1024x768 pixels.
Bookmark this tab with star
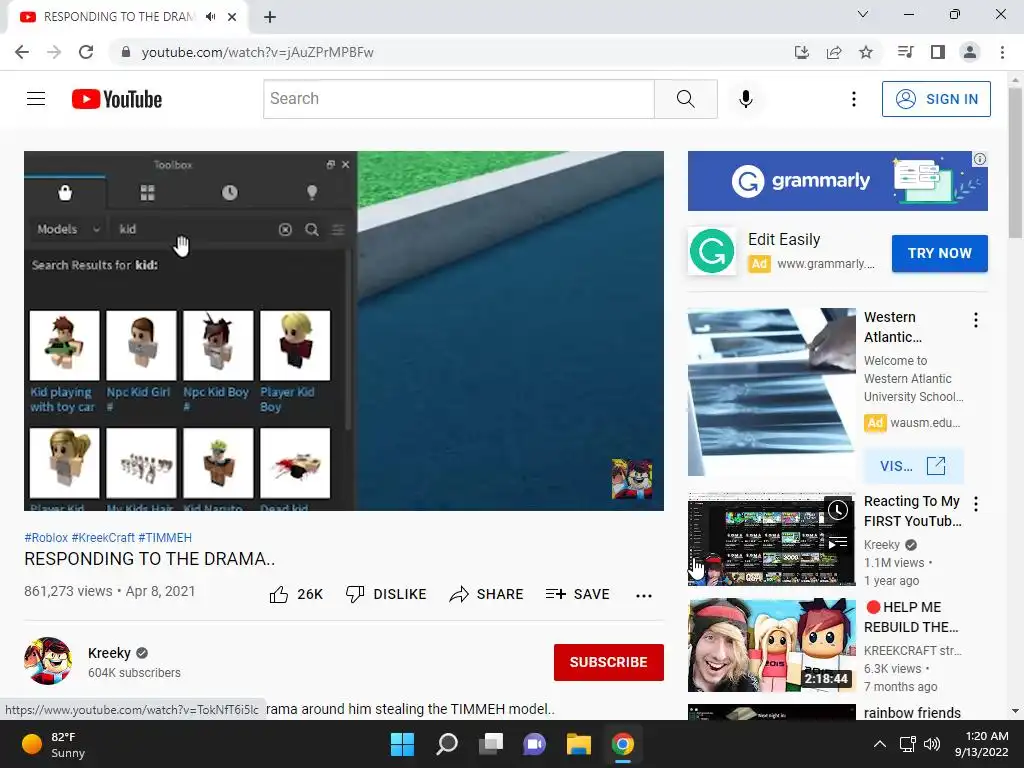[866, 52]
